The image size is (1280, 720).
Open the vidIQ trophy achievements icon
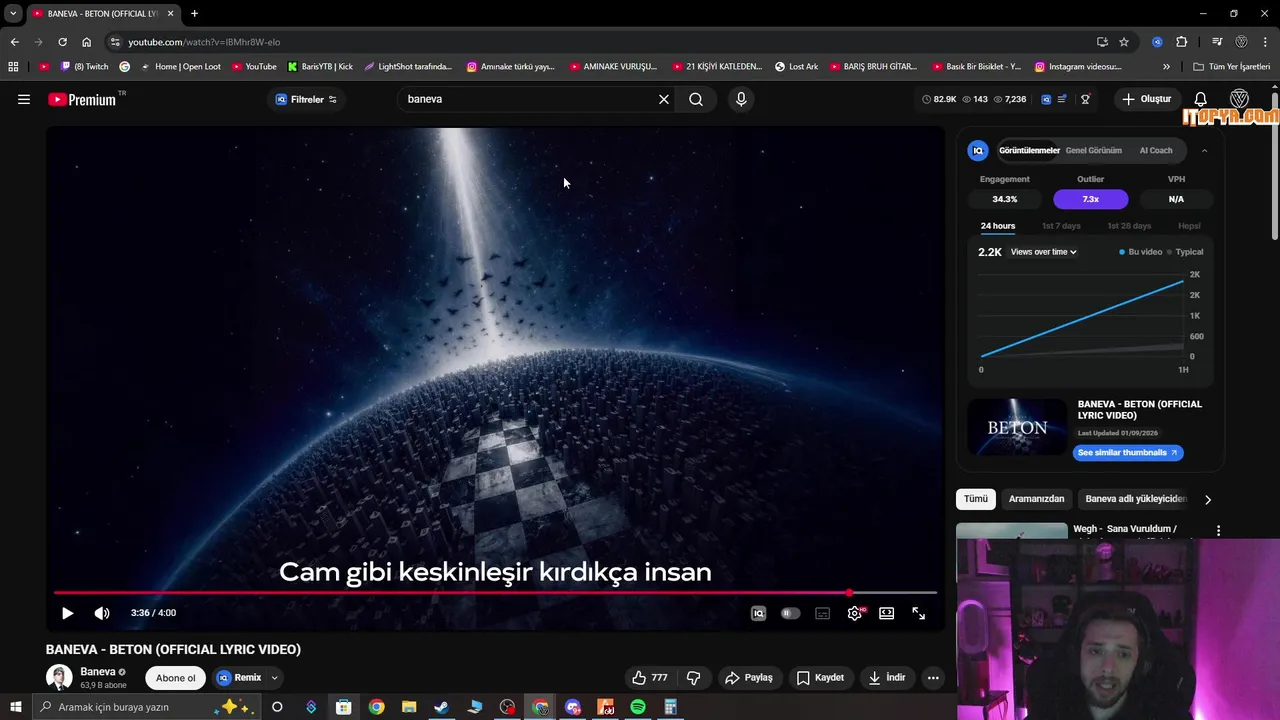coord(1085,99)
